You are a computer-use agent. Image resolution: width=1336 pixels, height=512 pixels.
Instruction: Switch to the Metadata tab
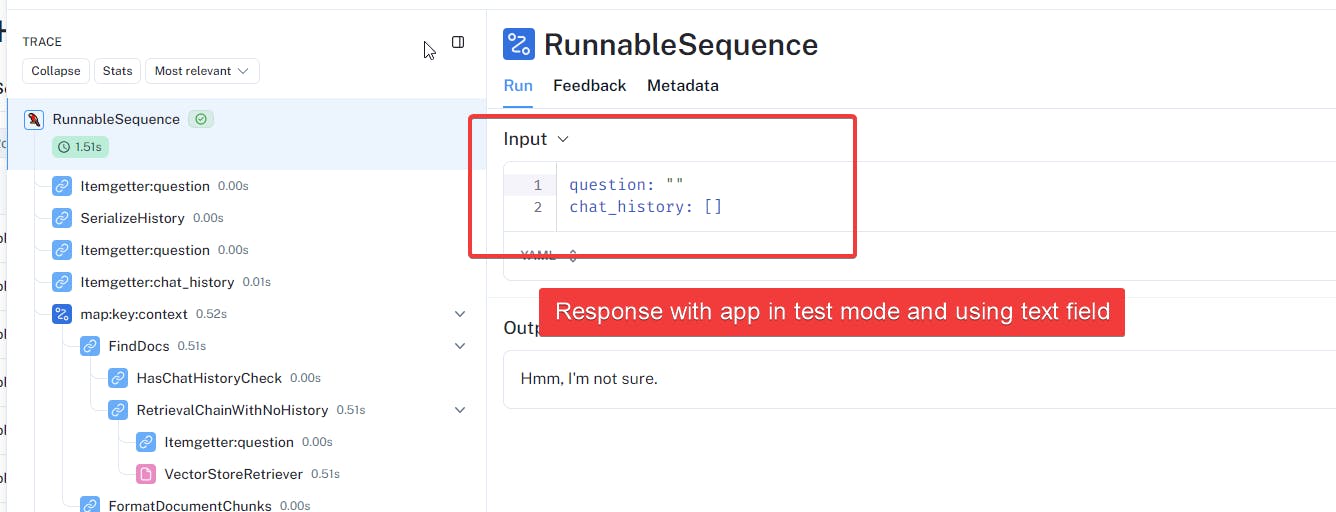682,86
